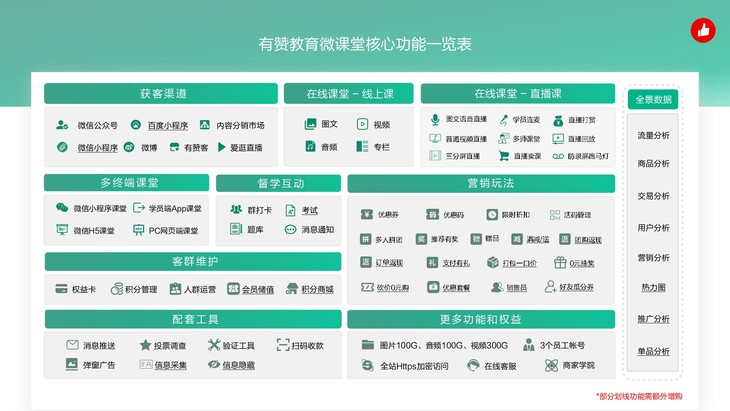Click the 营销玩法 section header
This screenshot has height=411, width=730.
(x=481, y=183)
